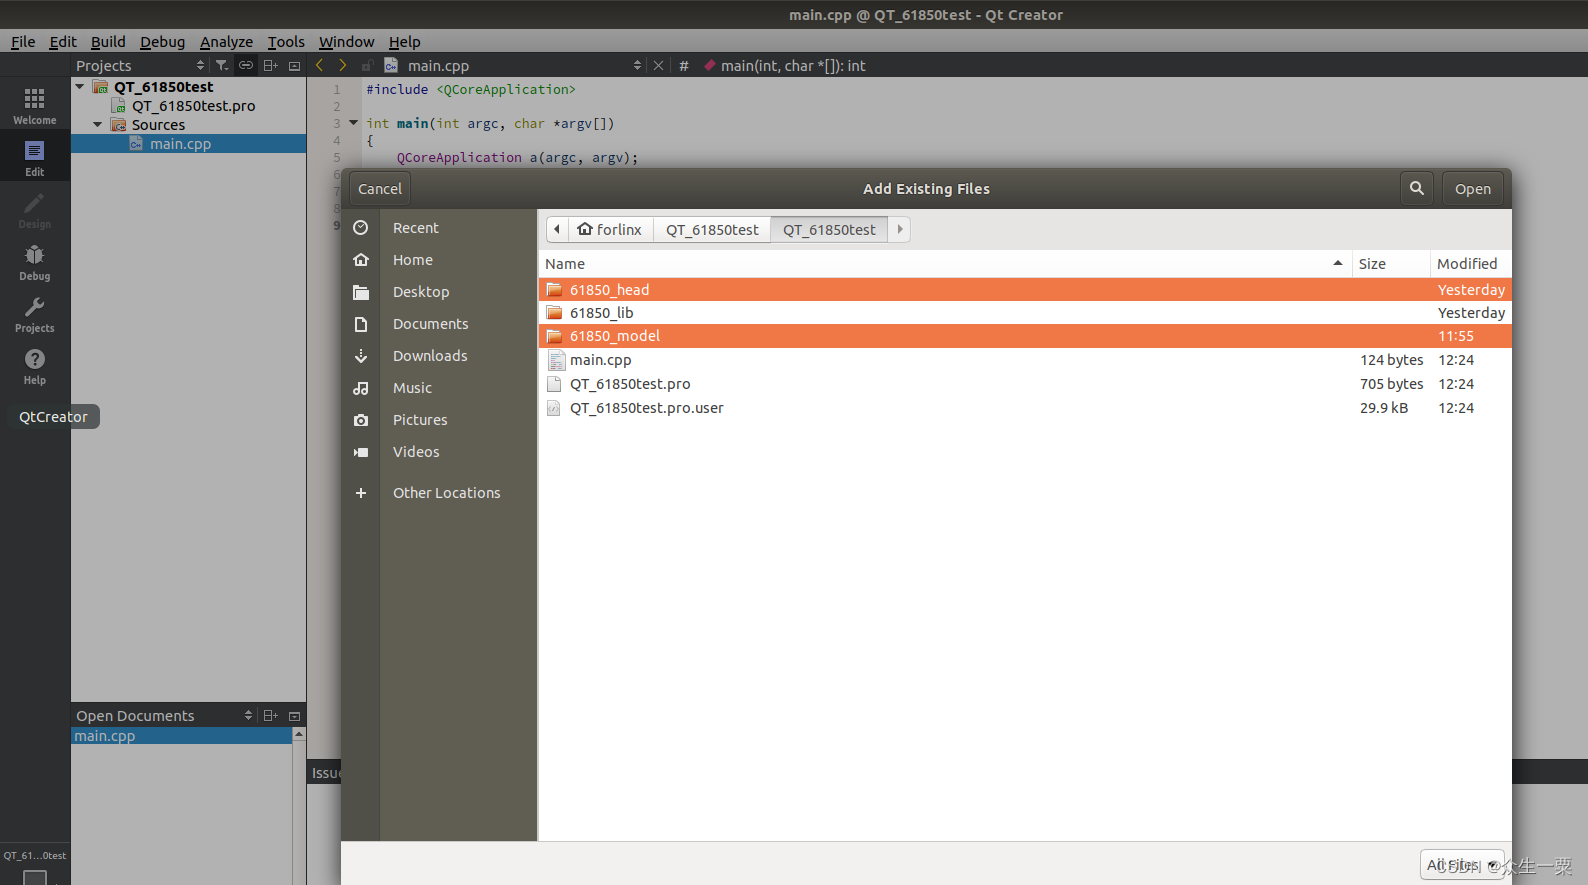
Task: Select main.cpp in the file list
Action: [1025, 360]
